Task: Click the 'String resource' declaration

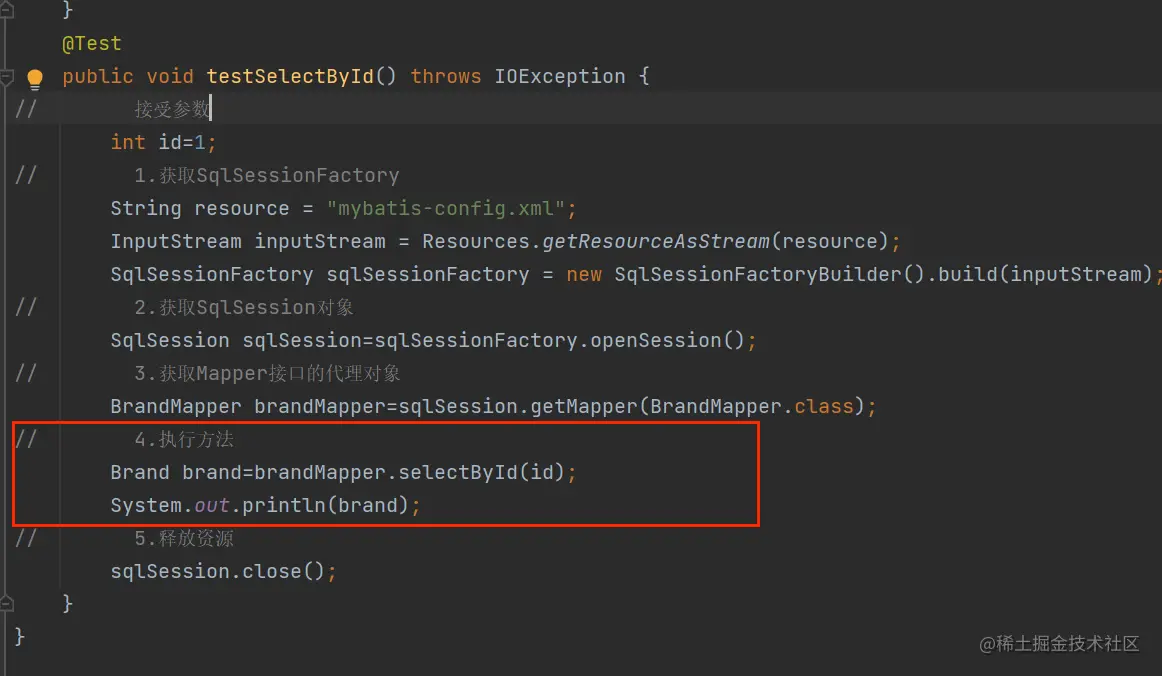Action: [200, 208]
